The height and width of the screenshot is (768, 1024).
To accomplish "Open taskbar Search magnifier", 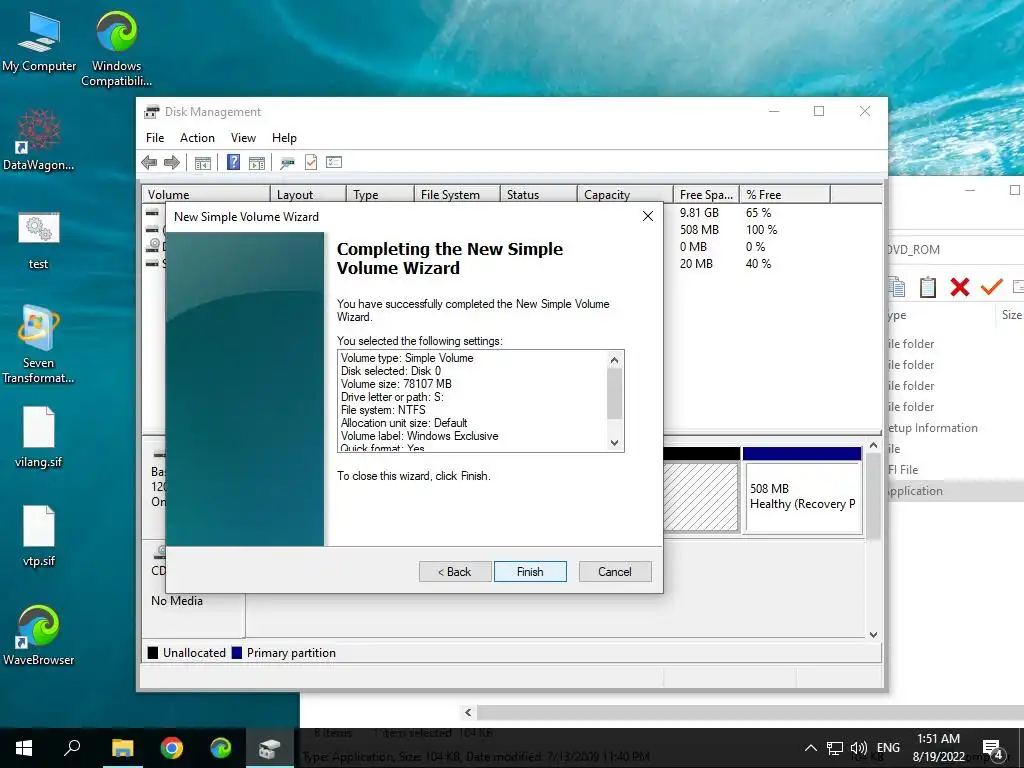I will [72, 748].
